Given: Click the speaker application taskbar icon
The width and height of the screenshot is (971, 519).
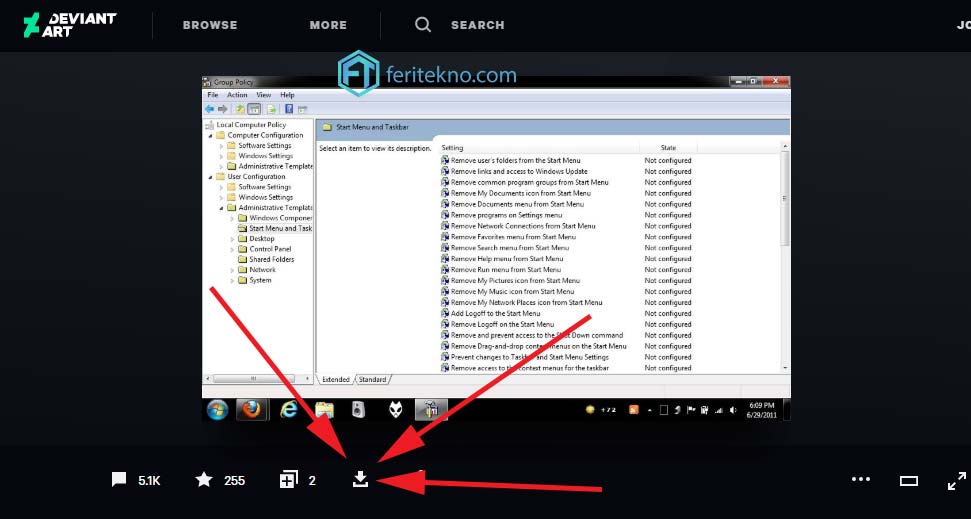Looking at the screenshot, I should (359, 409).
